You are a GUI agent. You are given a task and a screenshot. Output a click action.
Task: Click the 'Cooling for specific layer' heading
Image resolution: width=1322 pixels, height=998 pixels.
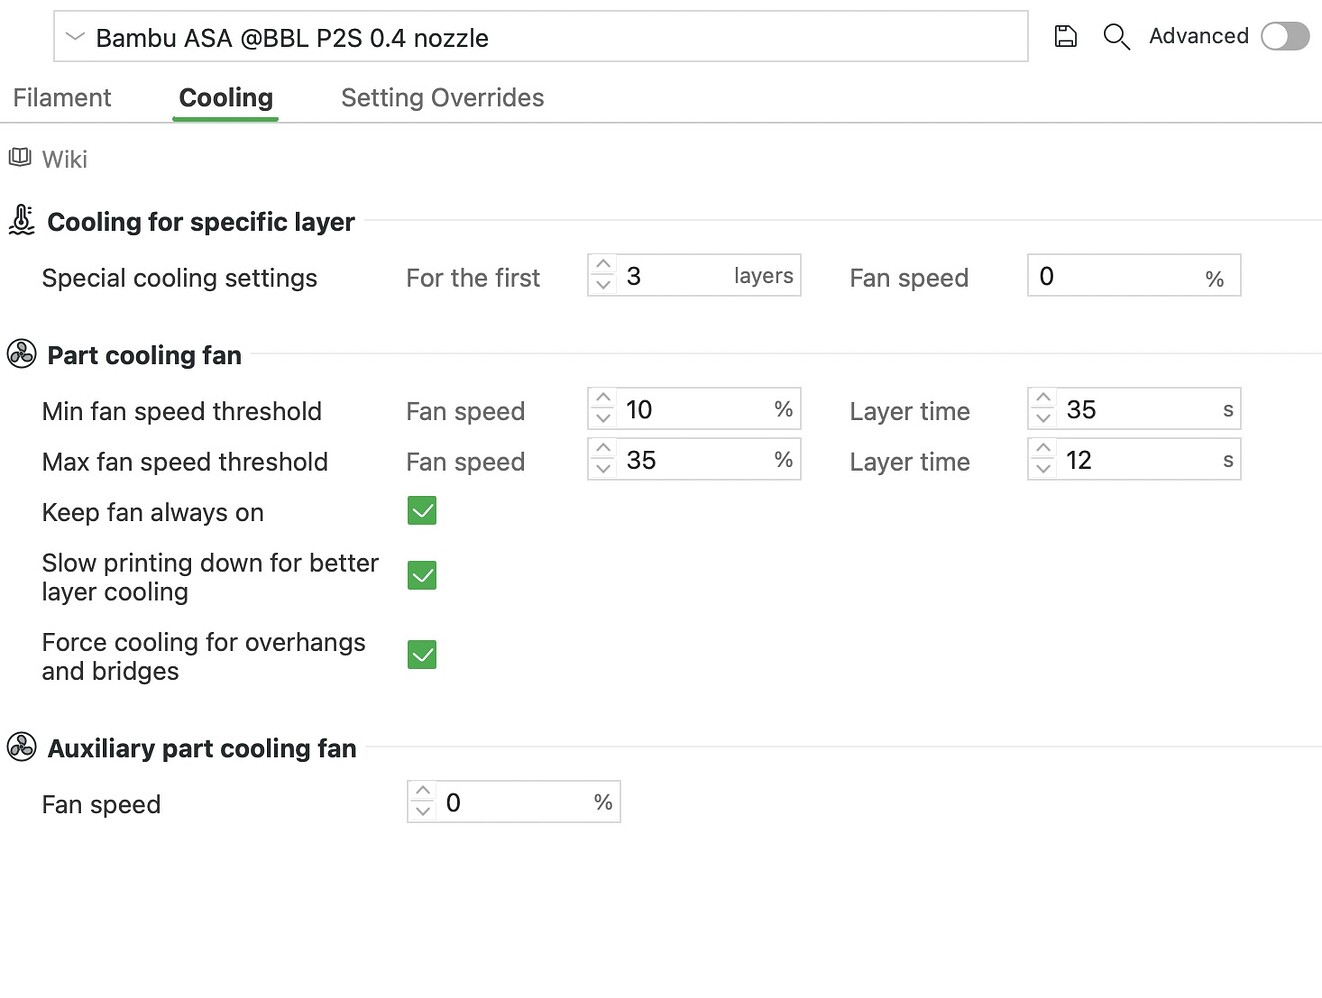201,221
